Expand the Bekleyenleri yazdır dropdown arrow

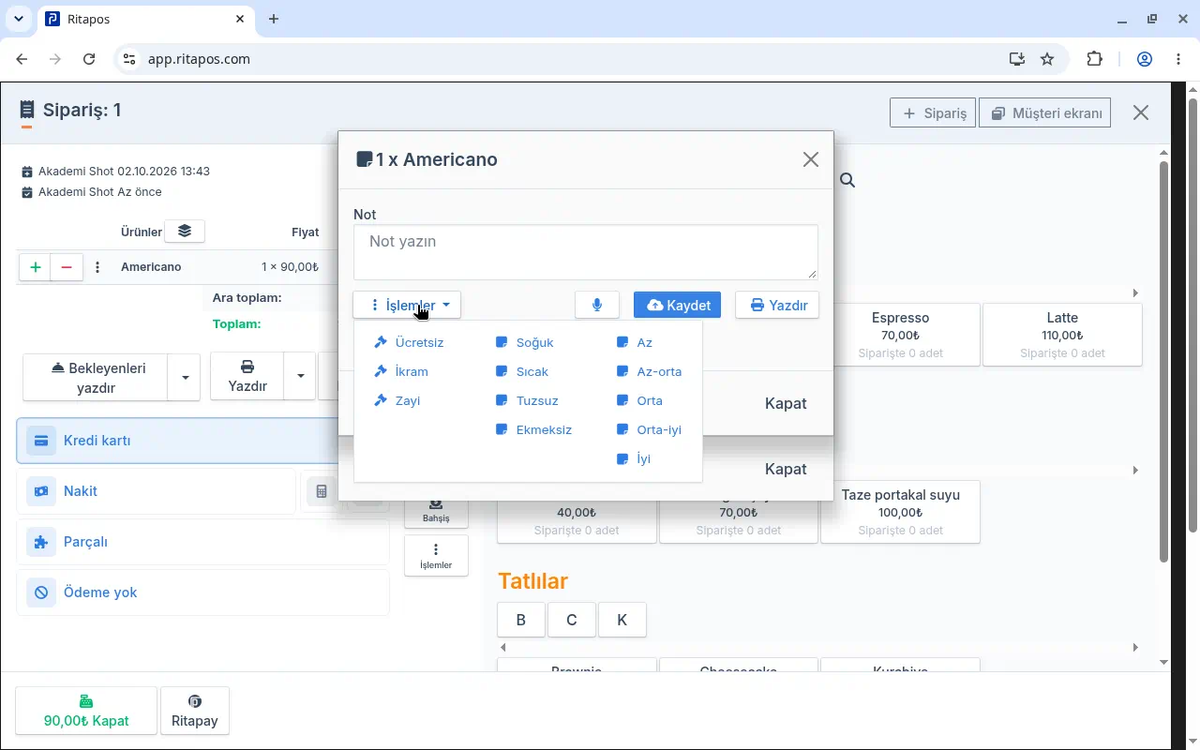click(184, 377)
